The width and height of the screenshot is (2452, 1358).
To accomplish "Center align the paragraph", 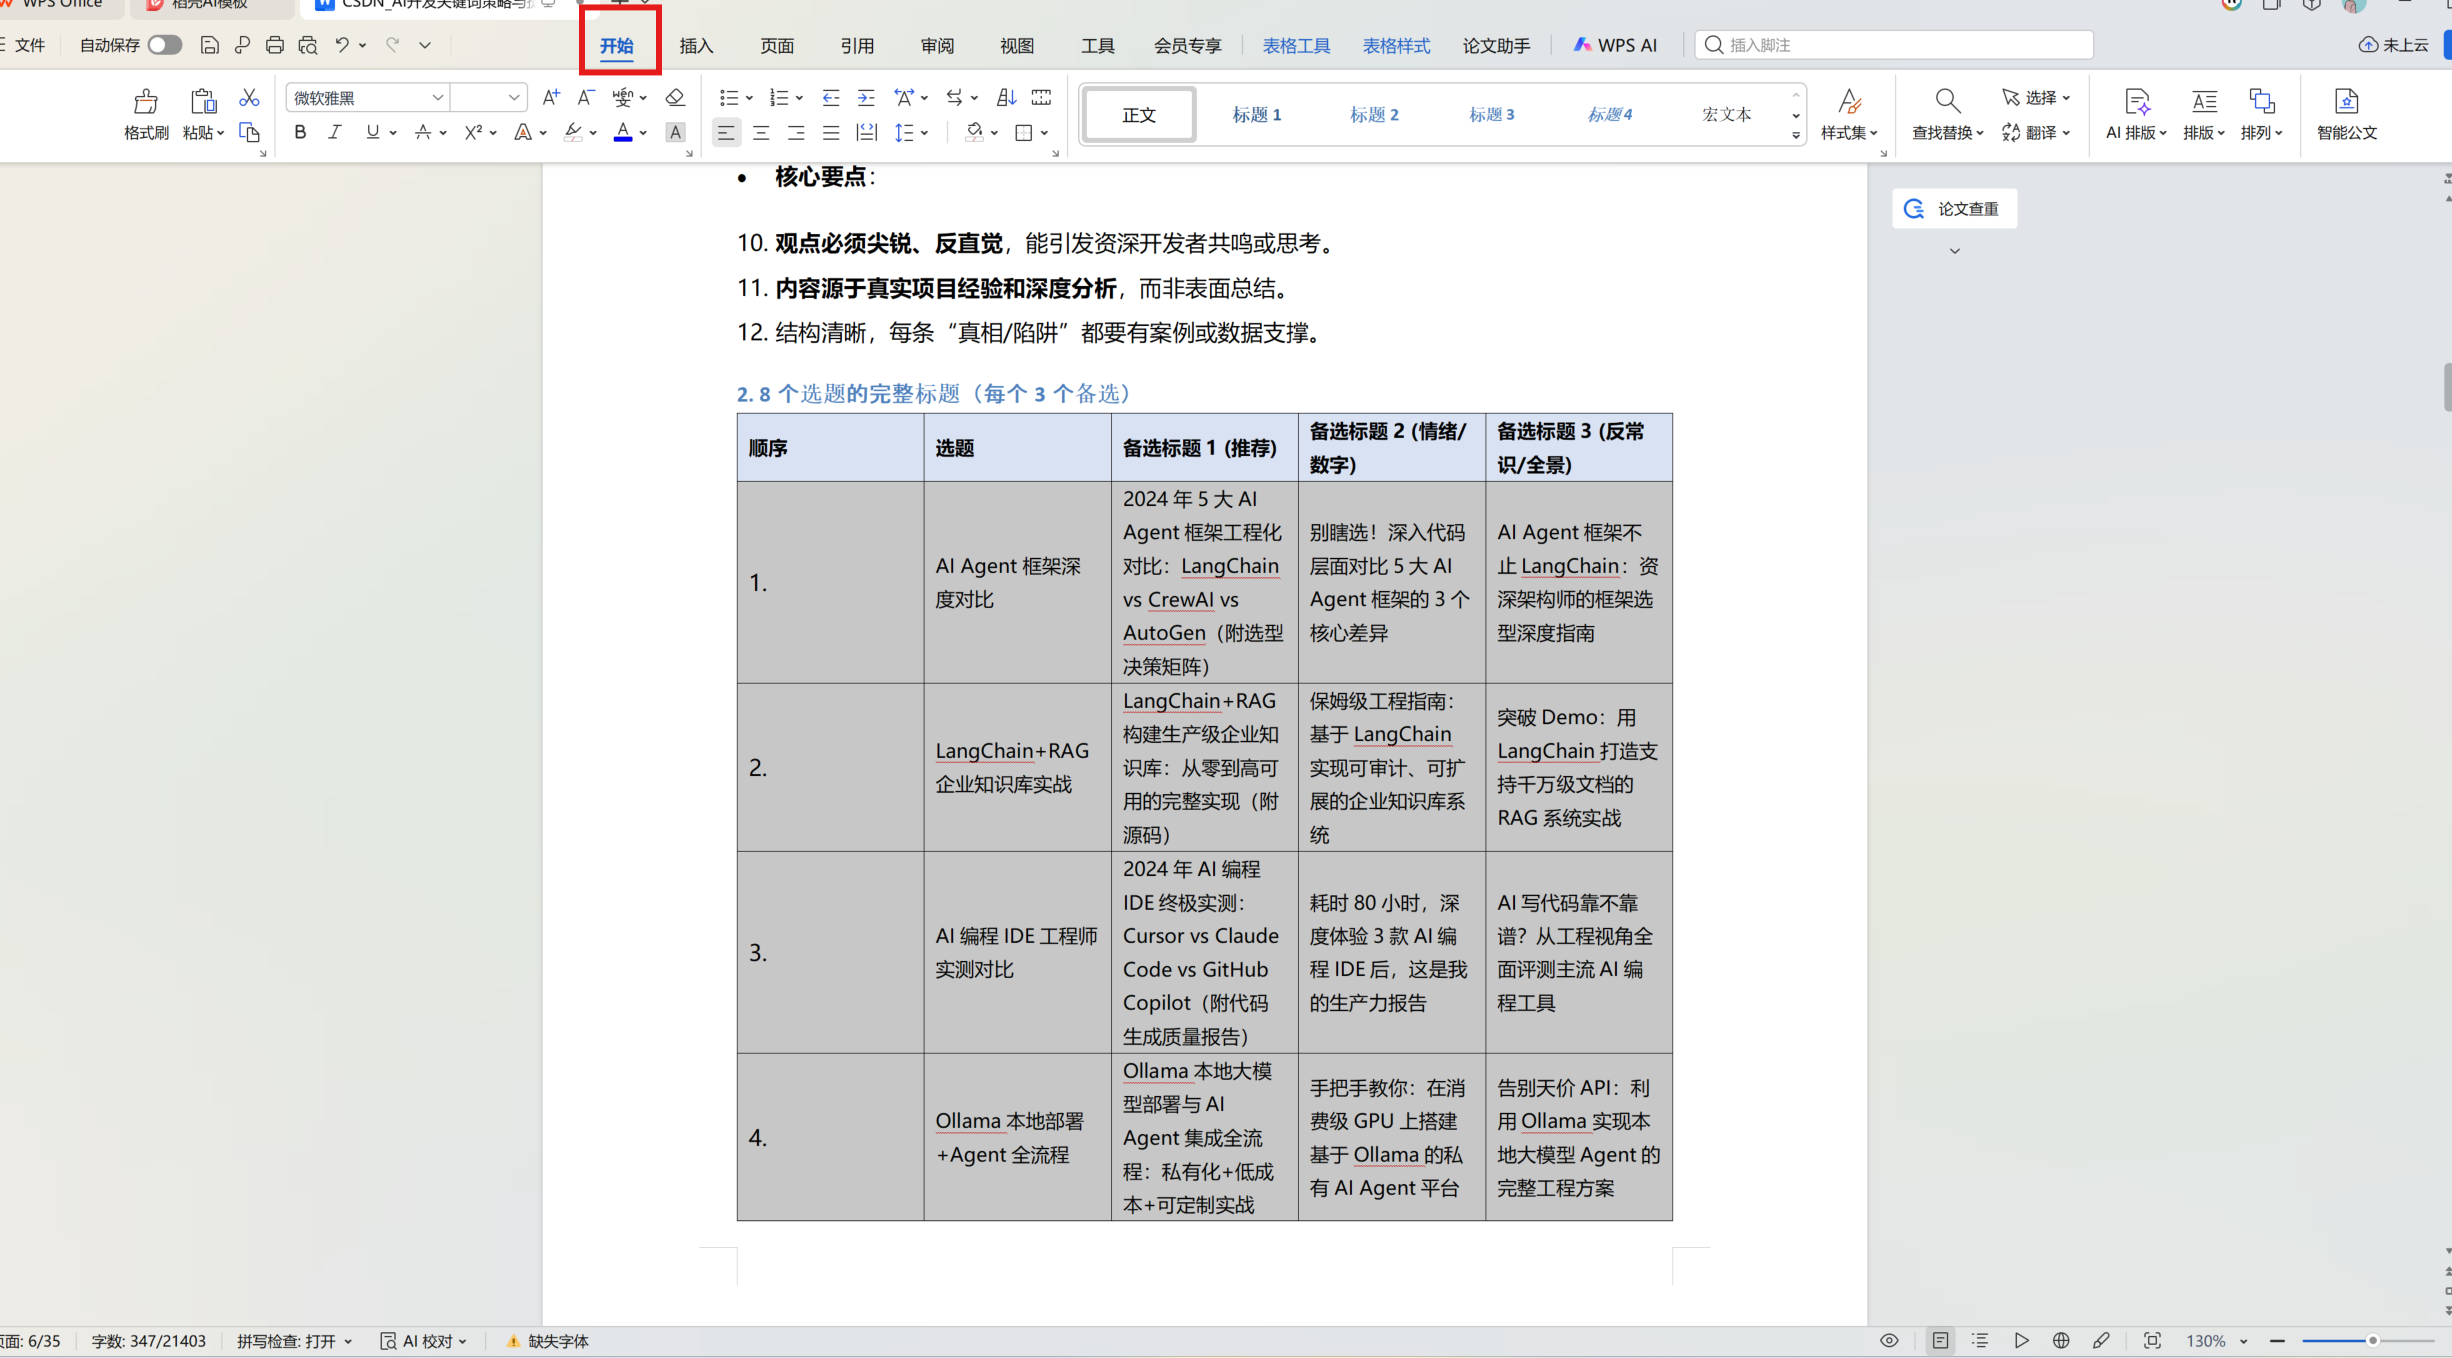I will coord(761,132).
